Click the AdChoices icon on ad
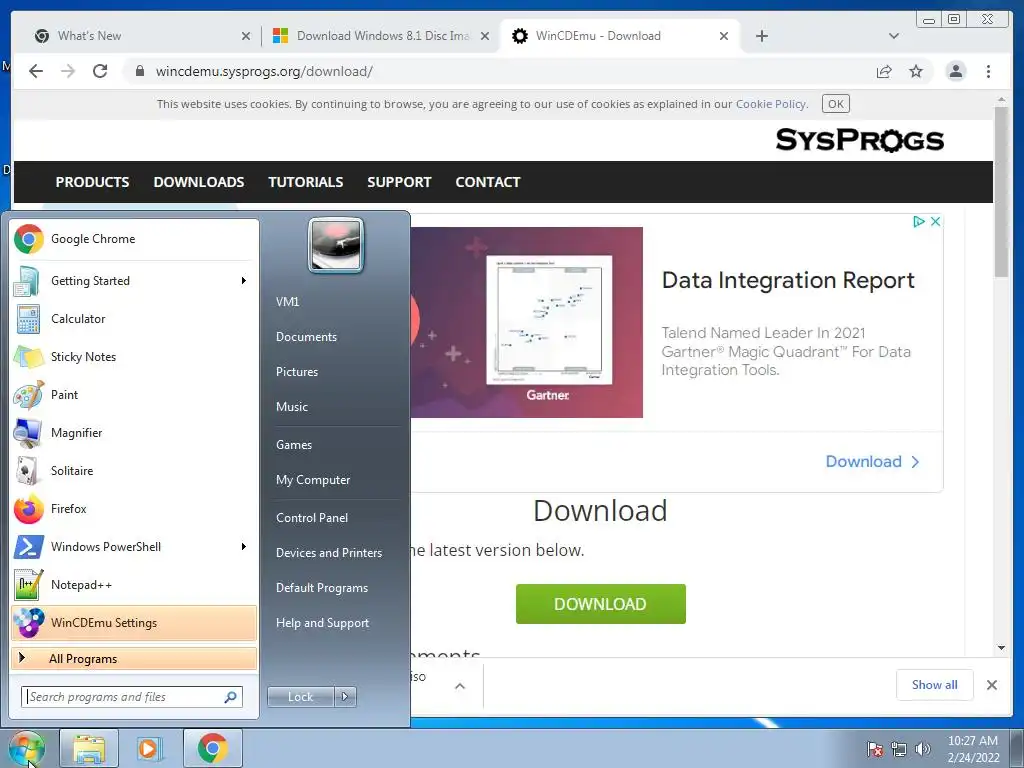The image size is (1024, 768). tap(919, 221)
